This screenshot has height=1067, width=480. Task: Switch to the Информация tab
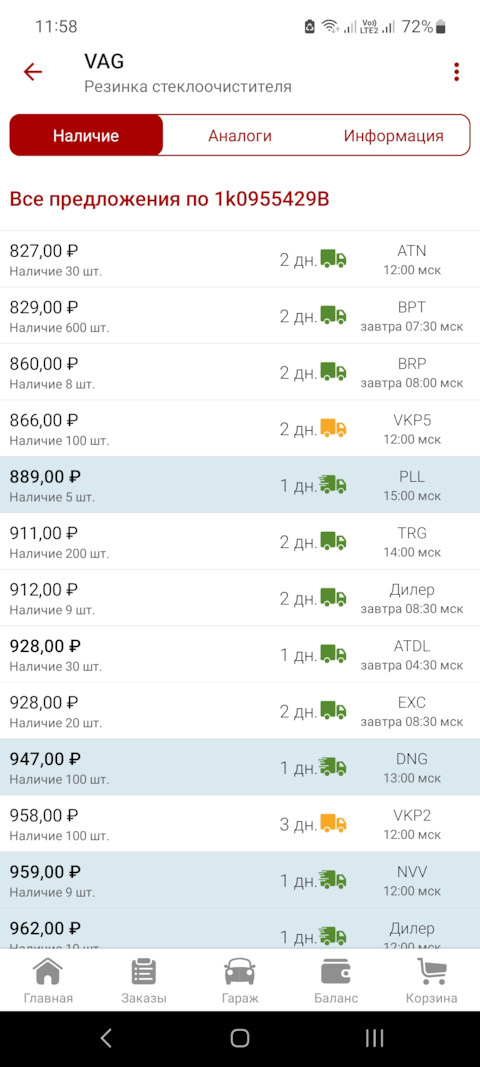click(x=394, y=135)
